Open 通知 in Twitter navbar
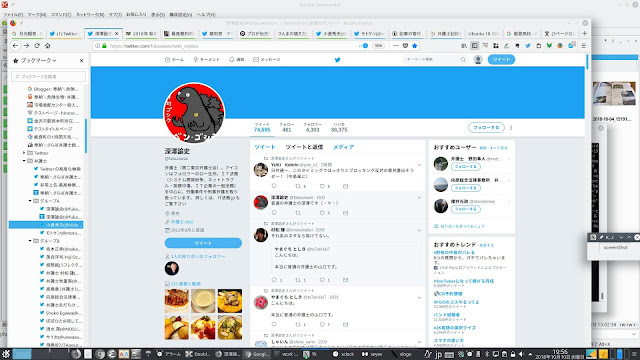This screenshot has width=640, height=360. [237, 60]
